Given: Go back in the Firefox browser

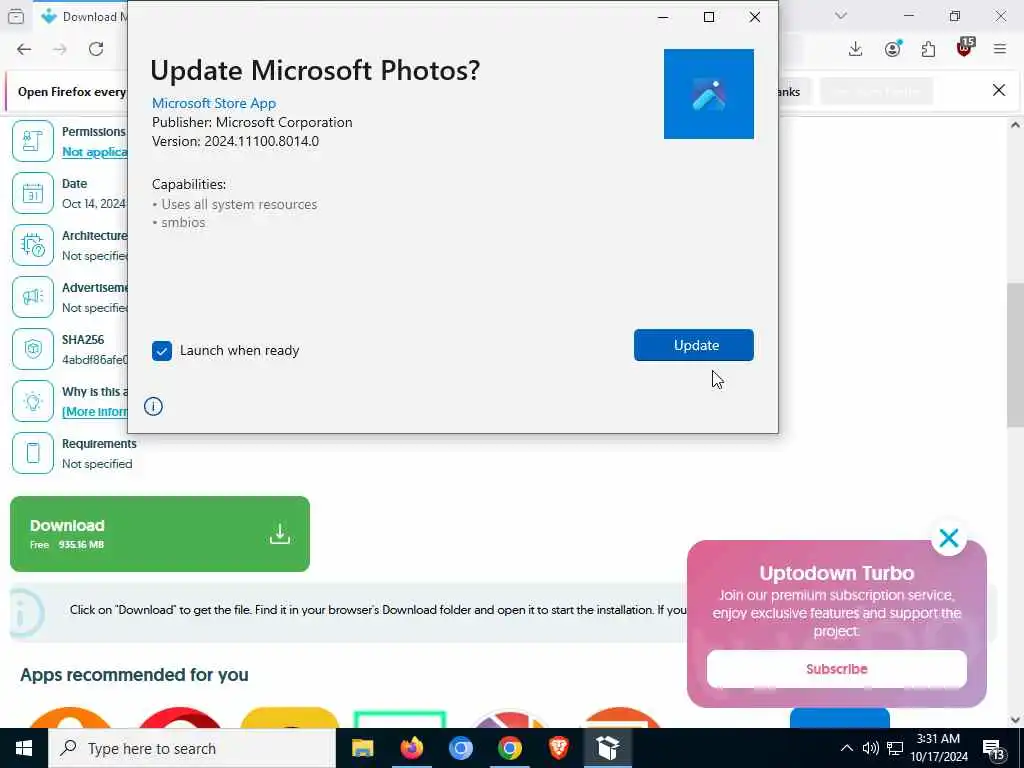Looking at the screenshot, I should click(24, 49).
